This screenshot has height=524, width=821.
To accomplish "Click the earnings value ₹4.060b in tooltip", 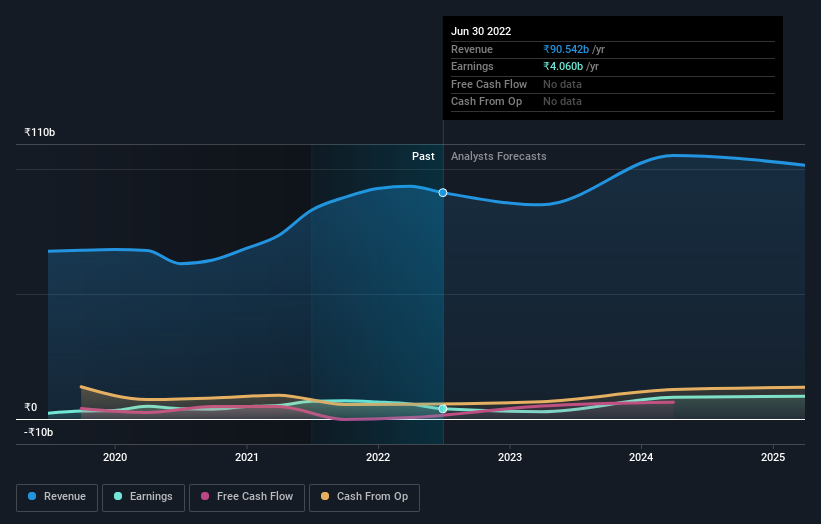I will [x=563, y=66].
